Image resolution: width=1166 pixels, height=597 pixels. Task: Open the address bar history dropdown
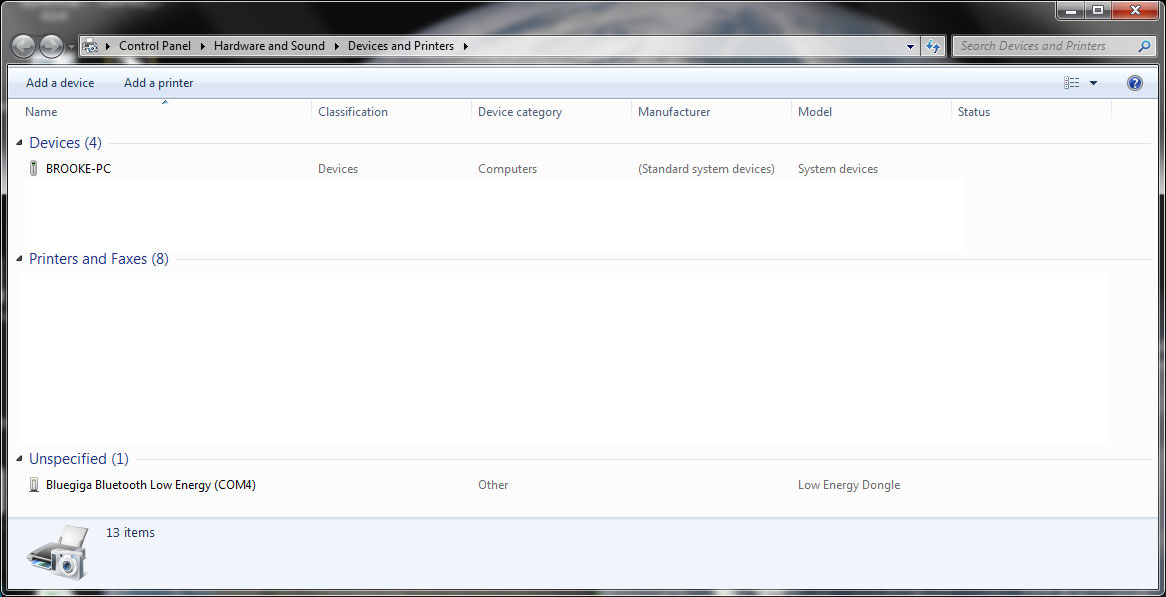(x=910, y=46)
